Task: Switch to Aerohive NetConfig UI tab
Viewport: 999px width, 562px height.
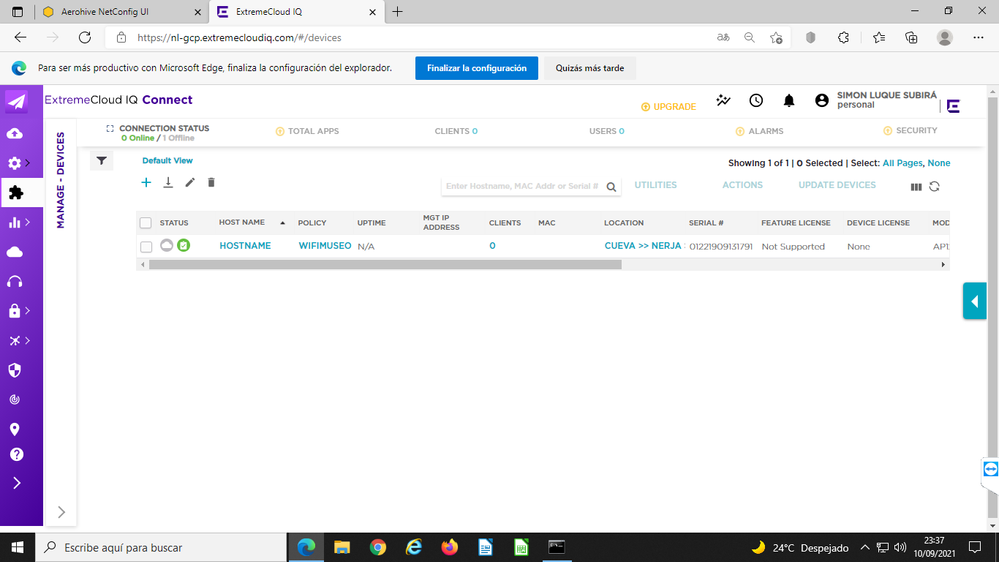Action: point(122,11)
